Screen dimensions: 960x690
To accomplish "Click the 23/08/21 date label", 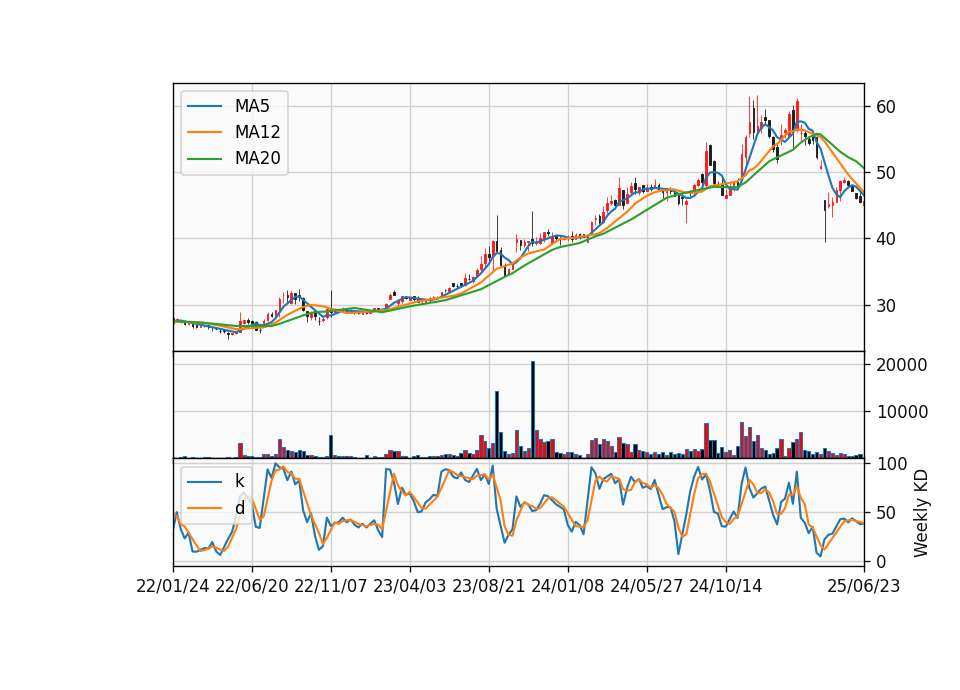I will (x=489, y=586).
